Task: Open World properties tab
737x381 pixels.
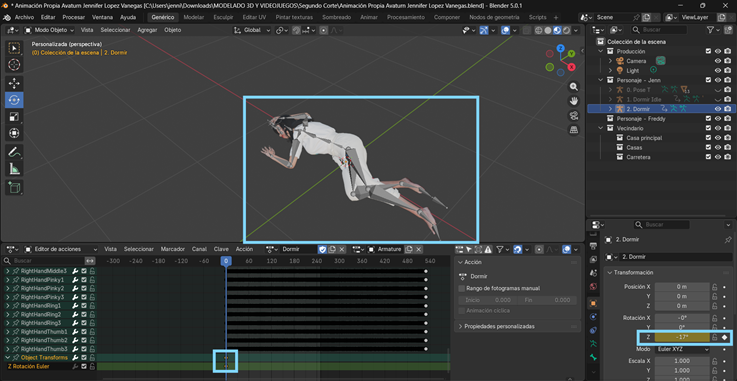Action: coord(593,286)
